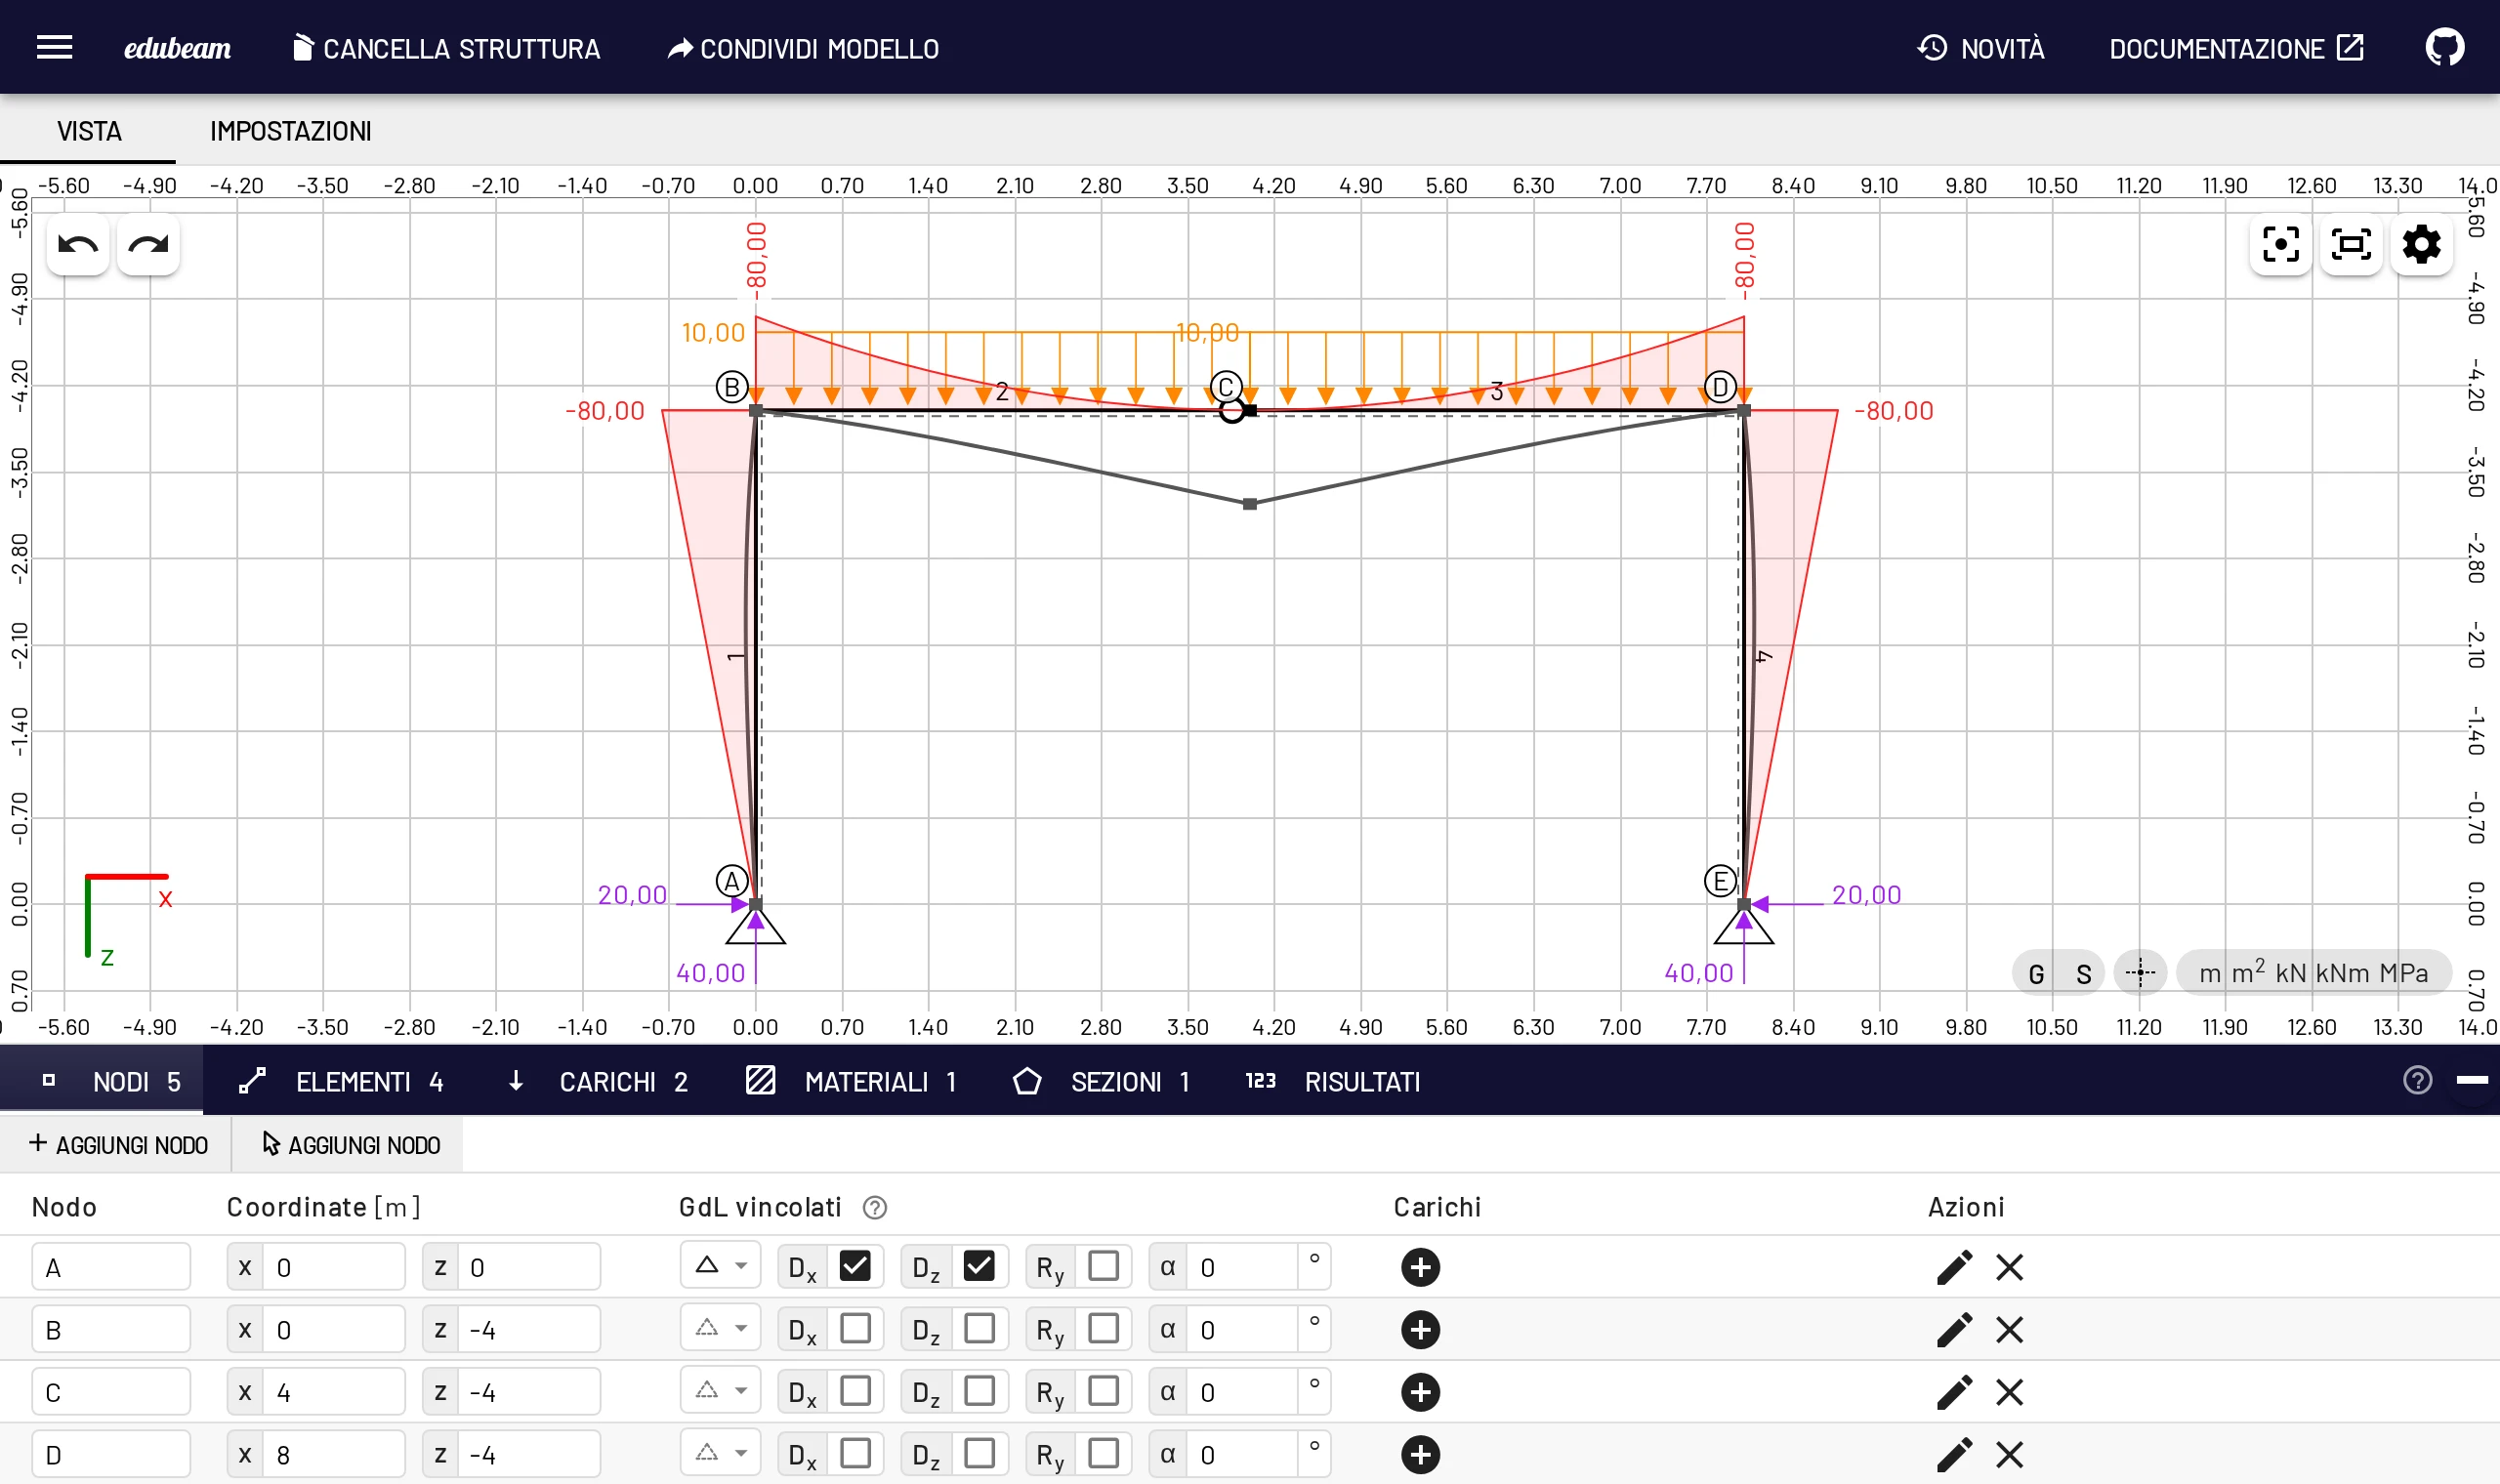Open support type dropdown for node D
This screenshot has width=2500, height=1484.
tap(720, 1453)
